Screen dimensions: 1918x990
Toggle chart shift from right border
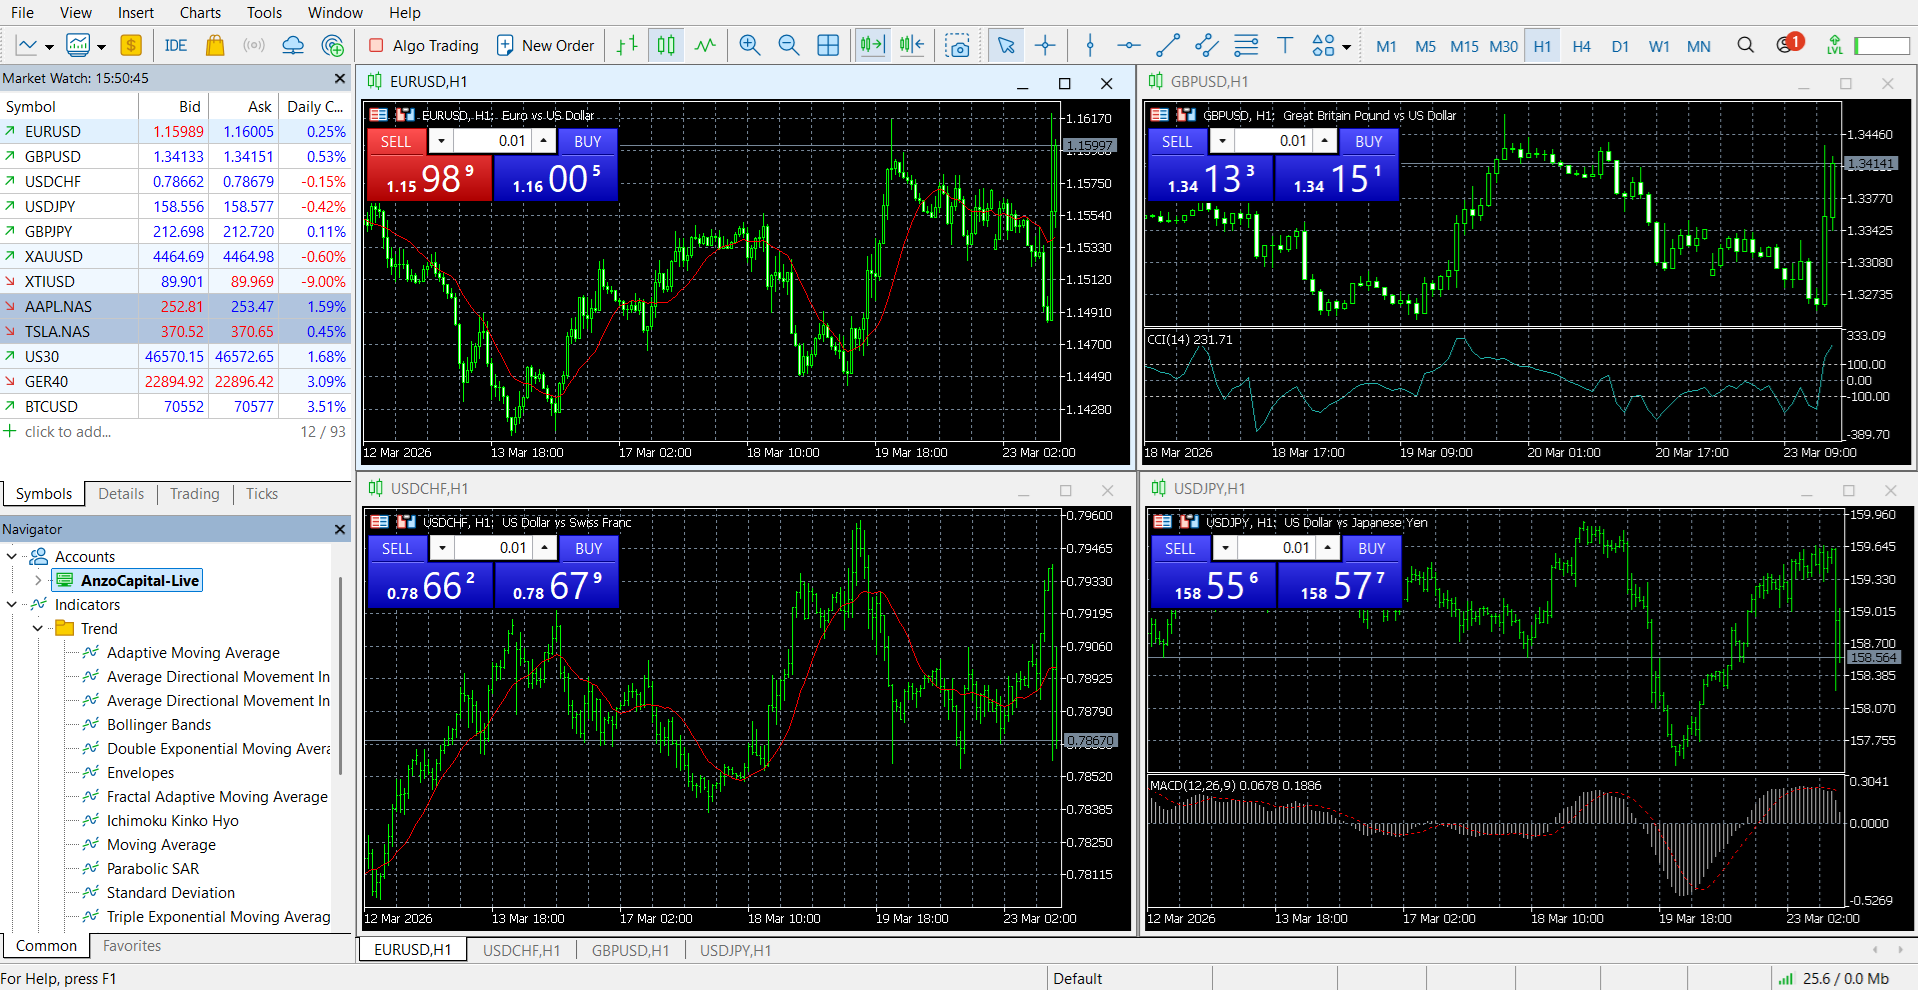[x=911, y=45]
